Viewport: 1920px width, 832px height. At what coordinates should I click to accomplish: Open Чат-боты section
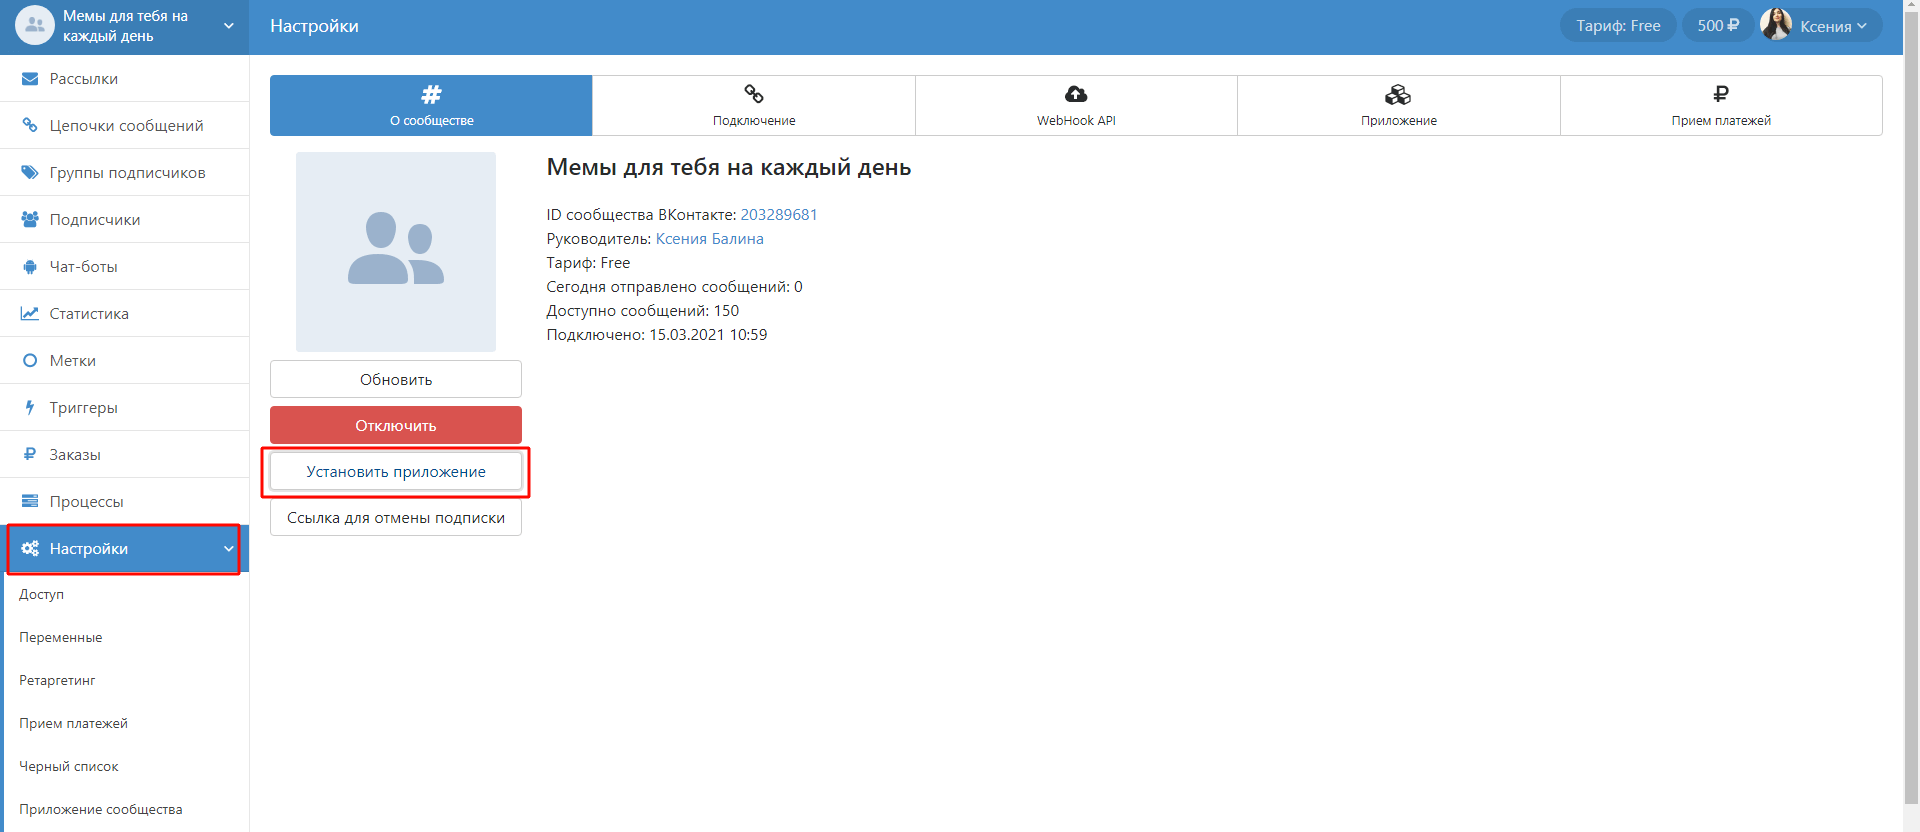[x=125, y=267]
